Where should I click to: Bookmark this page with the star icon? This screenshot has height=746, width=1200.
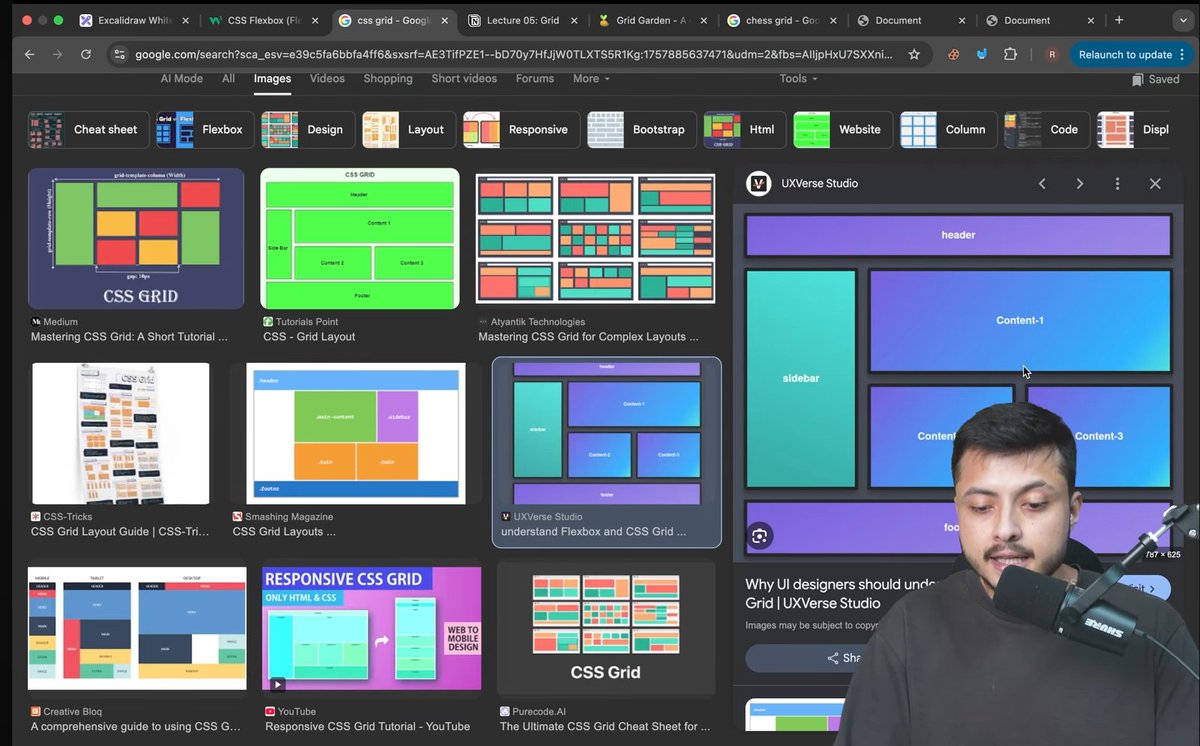pos(914,55)
